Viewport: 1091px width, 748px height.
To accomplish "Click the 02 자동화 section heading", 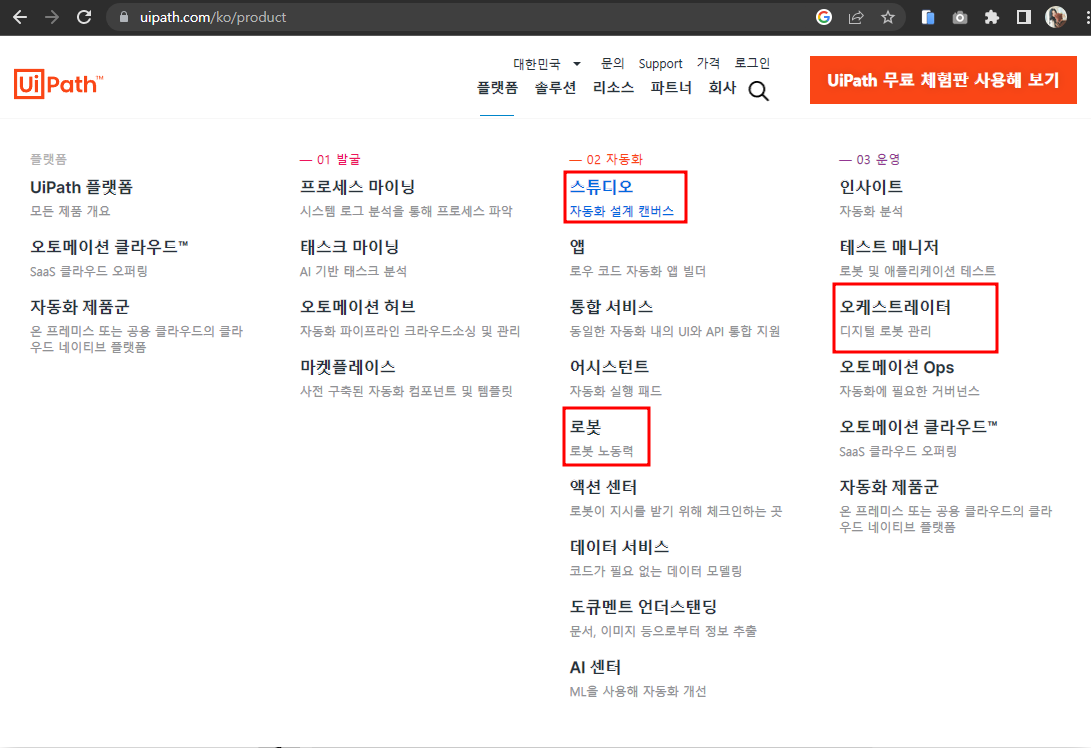I will point(606,159).
